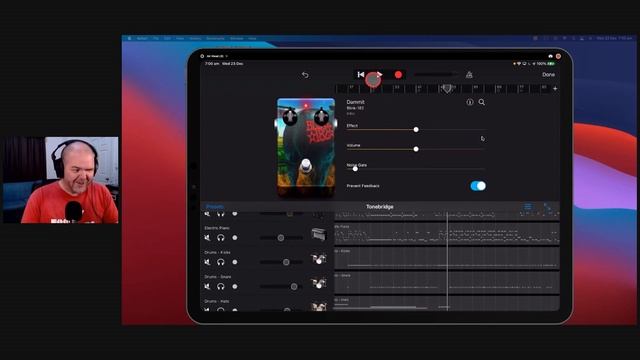Arm the Drums - Kicks track for recording
Viewport: 640px width, 360px height.
tap(235, 262)
